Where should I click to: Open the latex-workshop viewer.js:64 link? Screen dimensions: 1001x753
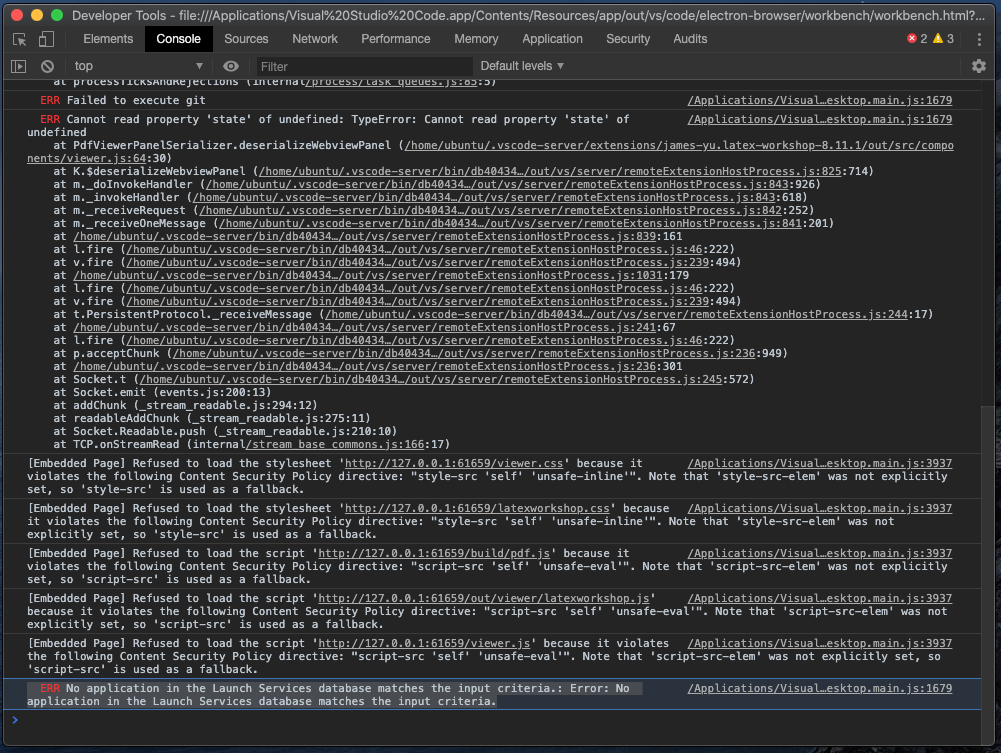pyautogui.click(x=679, y=145)
